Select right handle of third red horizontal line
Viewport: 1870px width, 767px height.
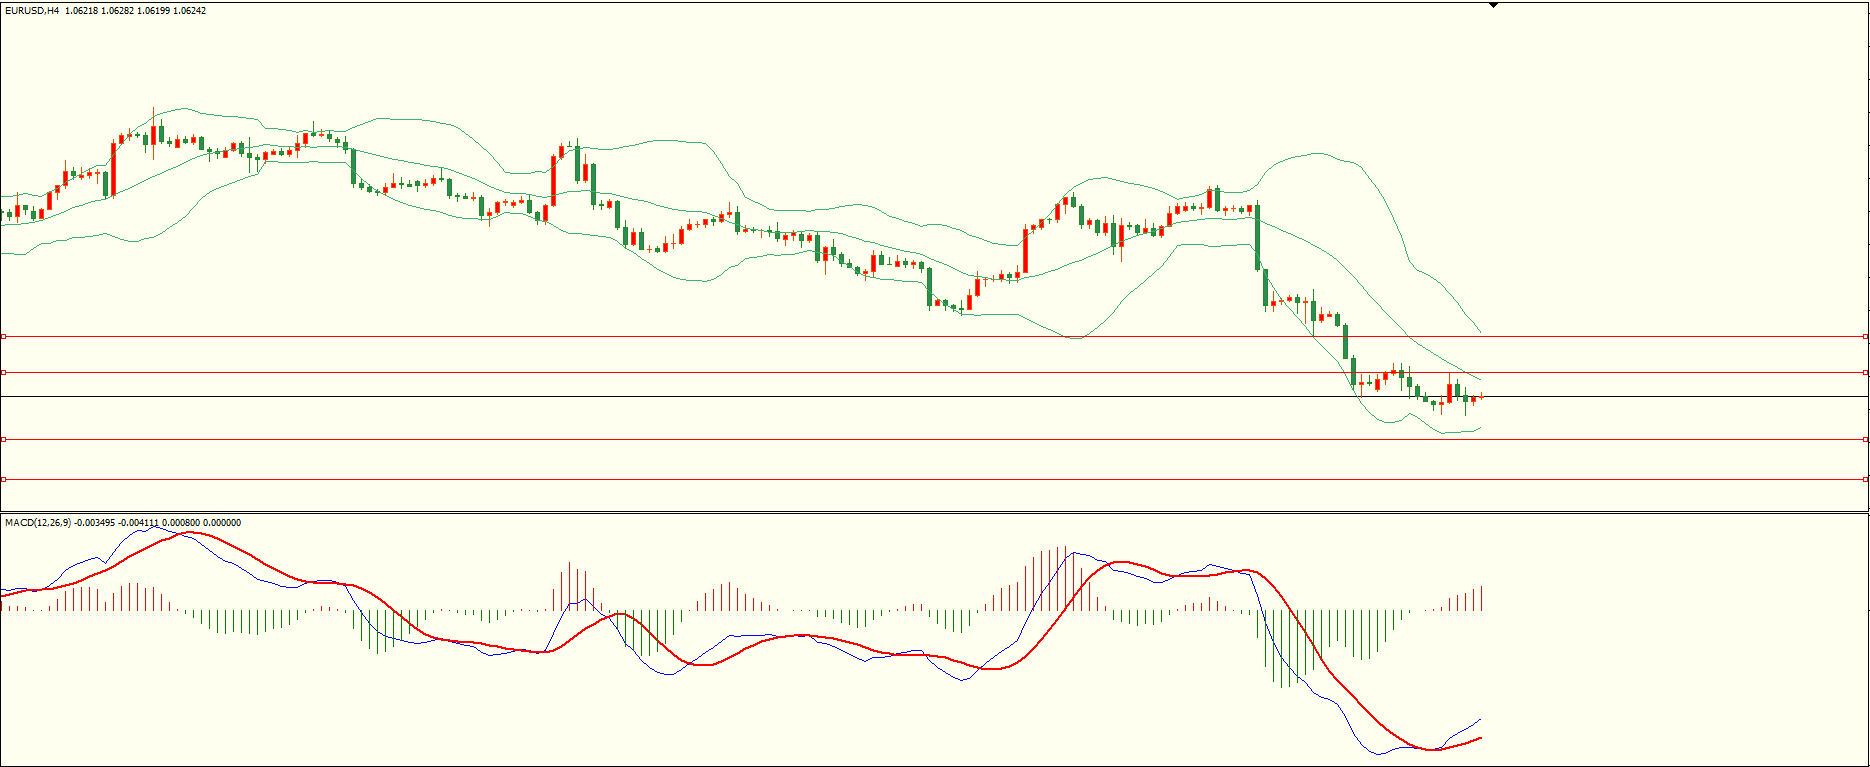1866,439
